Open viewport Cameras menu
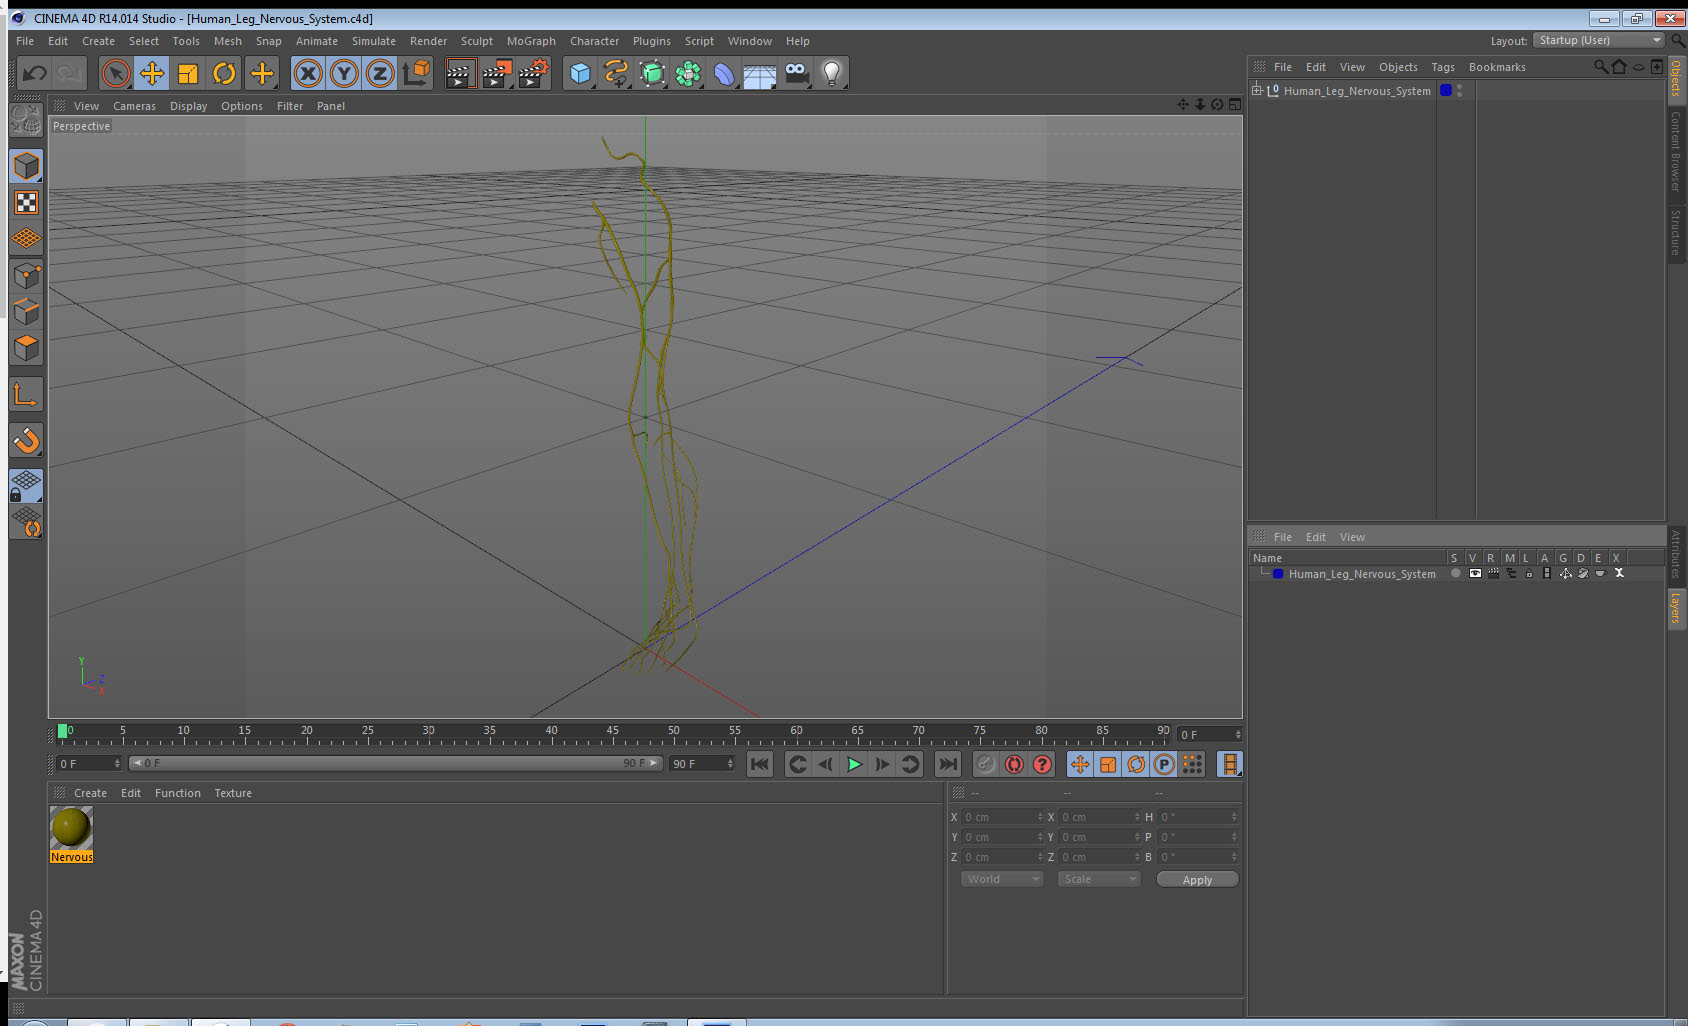 (x=134, y=106)
